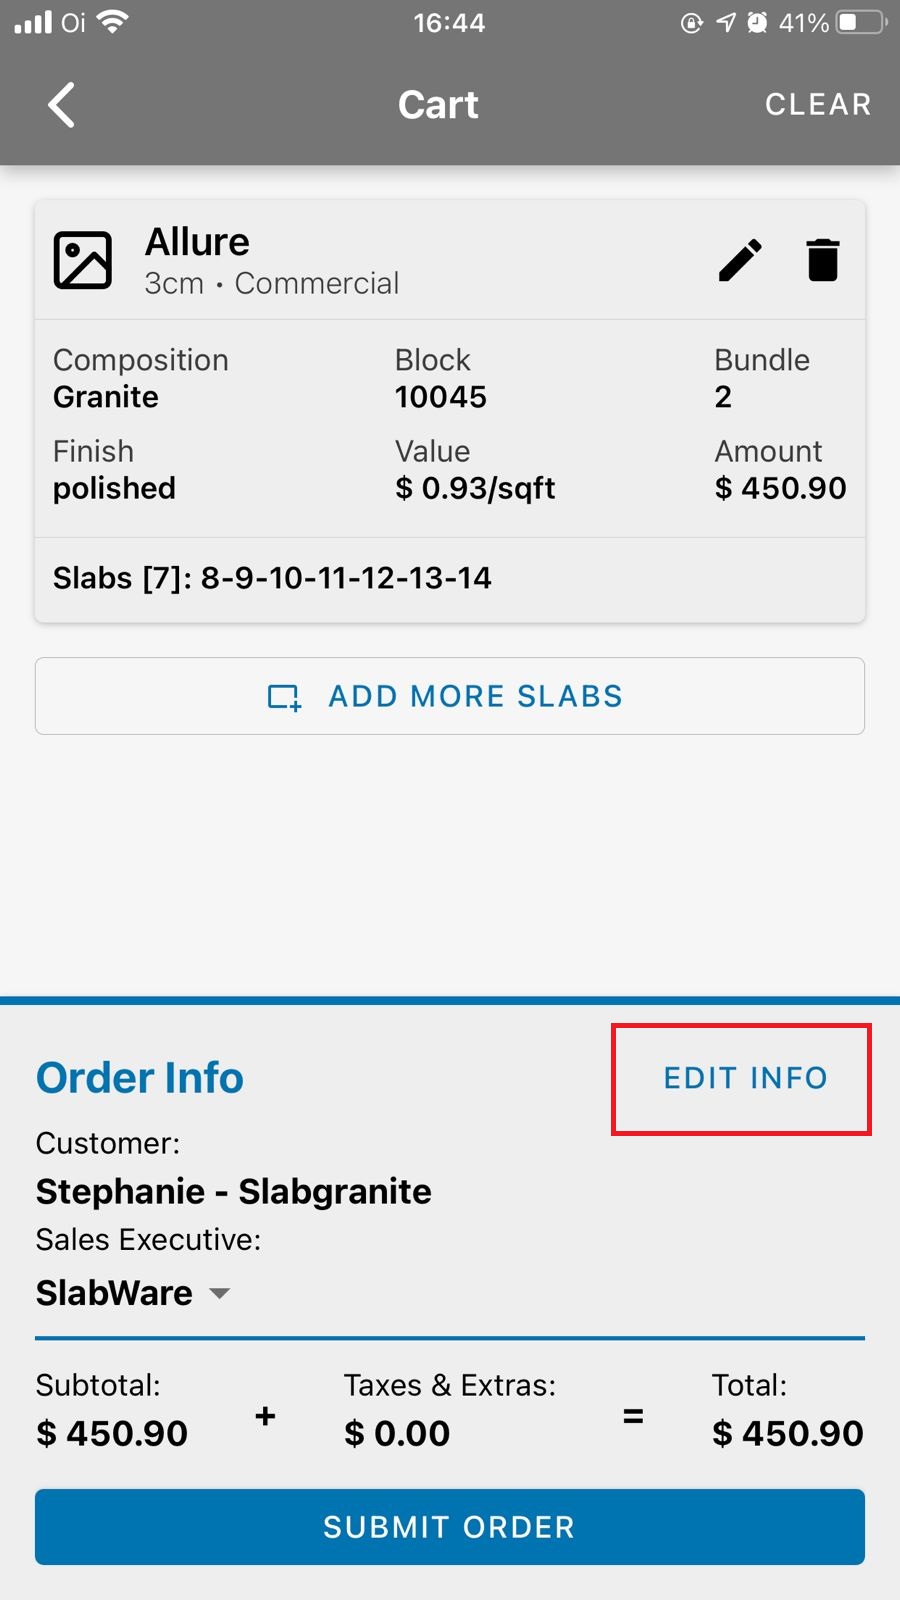Viewport: 900px width, 1600px height.
Task: Add more slabs to the cart
Action: (x=450, y=696)
